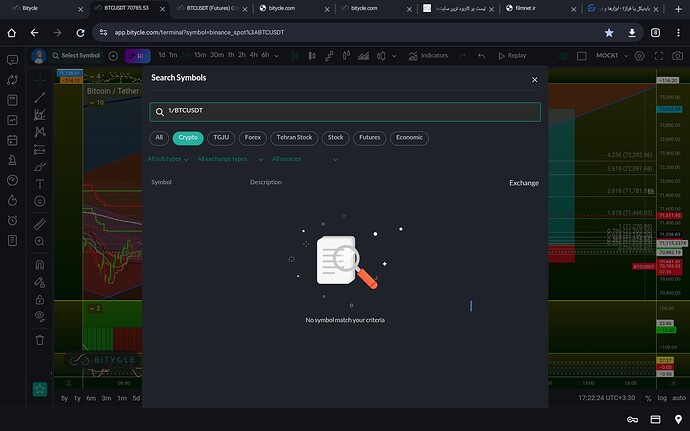Open the economic calendar sidebar icon
Viewport: 690px width, 431px height.
coord(12,140)
